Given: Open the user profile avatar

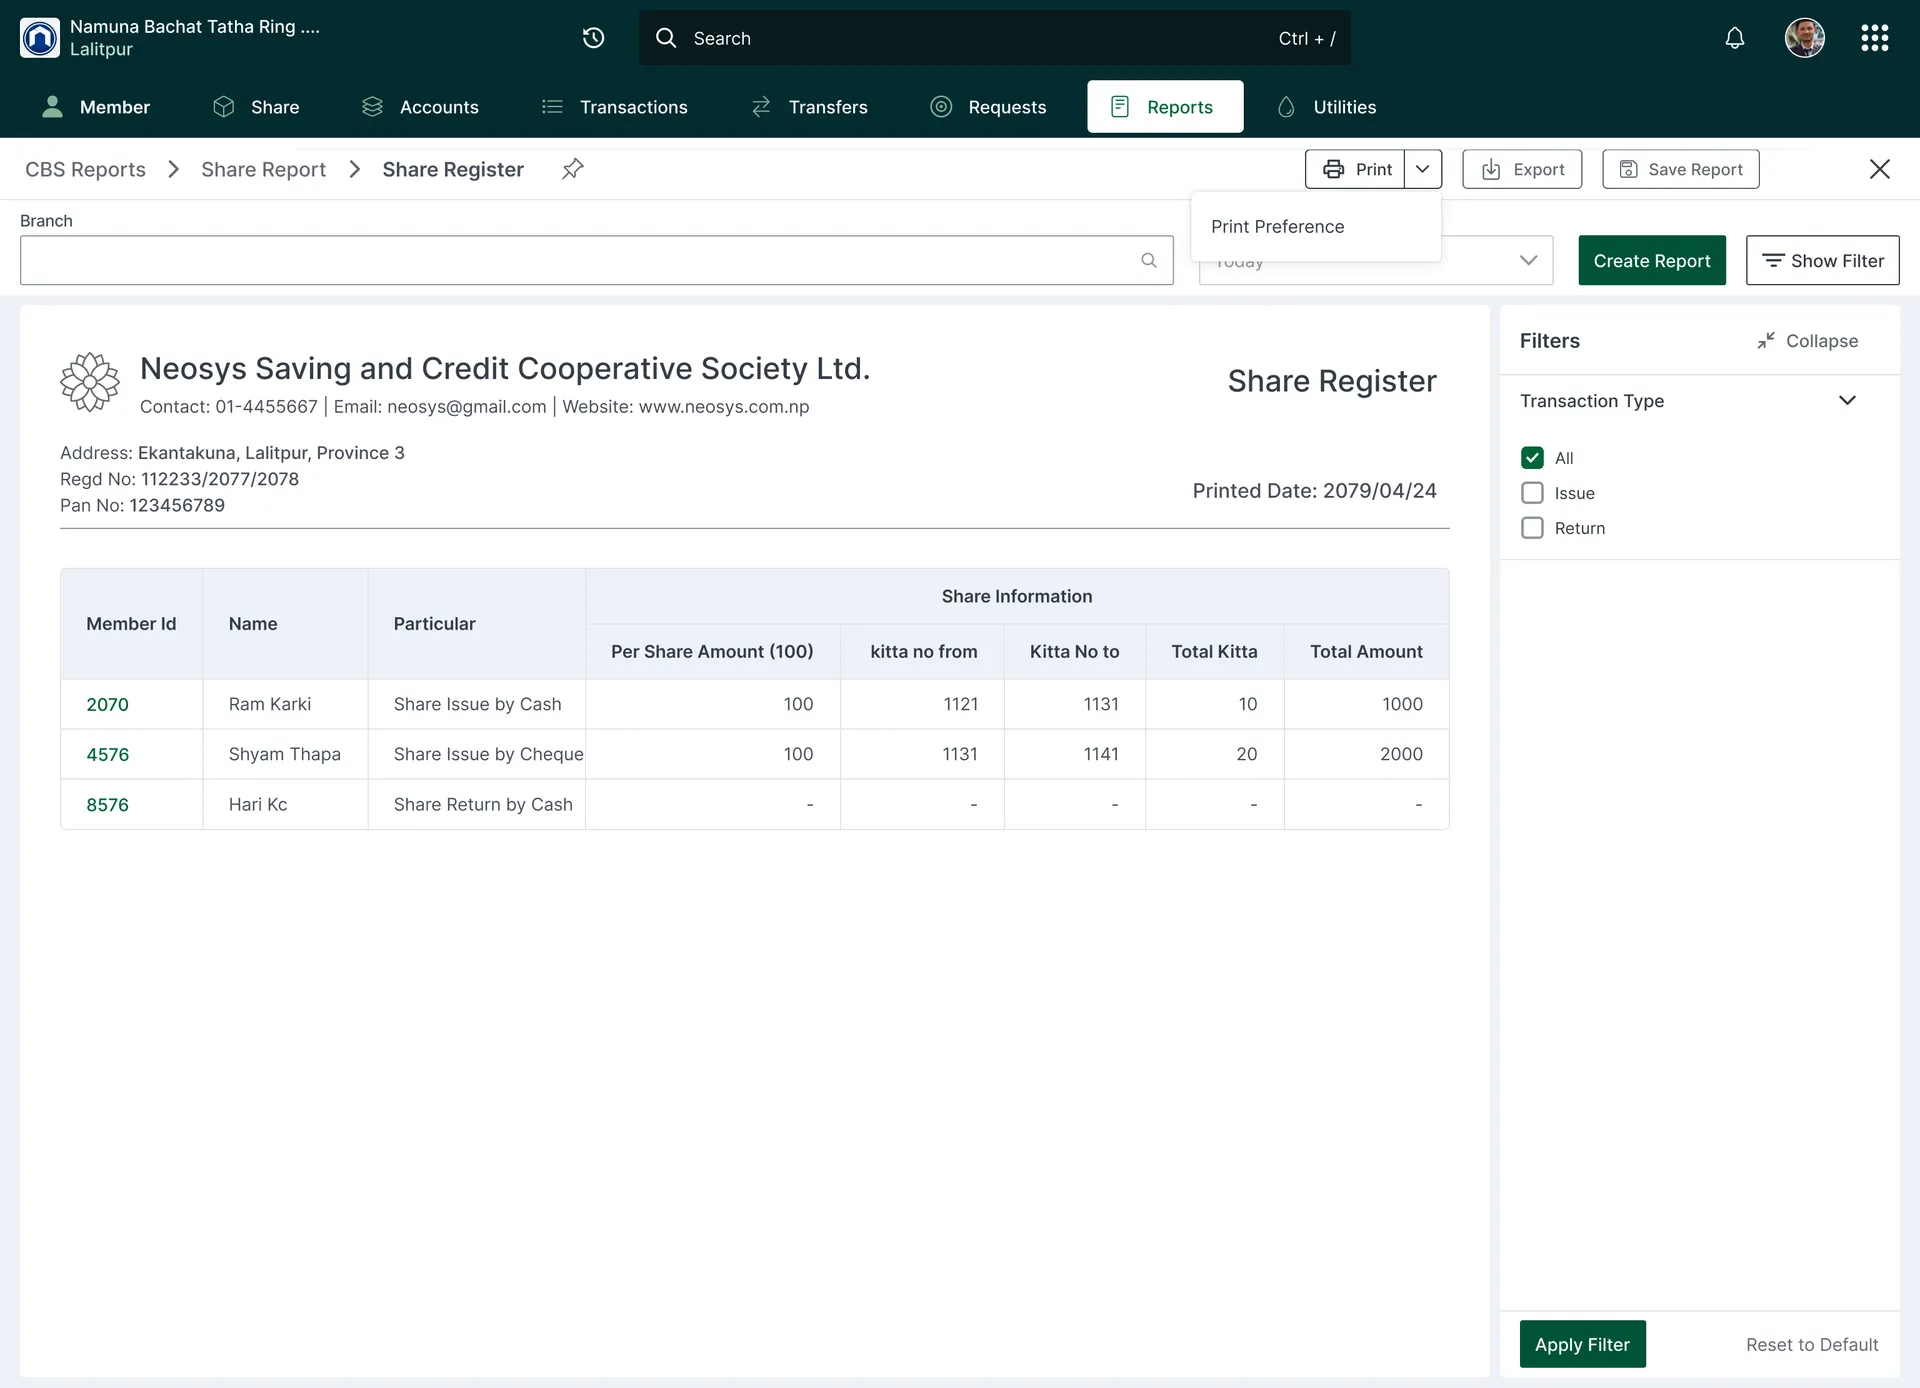Looking at the screenshot, I should tap(1805, 38).
